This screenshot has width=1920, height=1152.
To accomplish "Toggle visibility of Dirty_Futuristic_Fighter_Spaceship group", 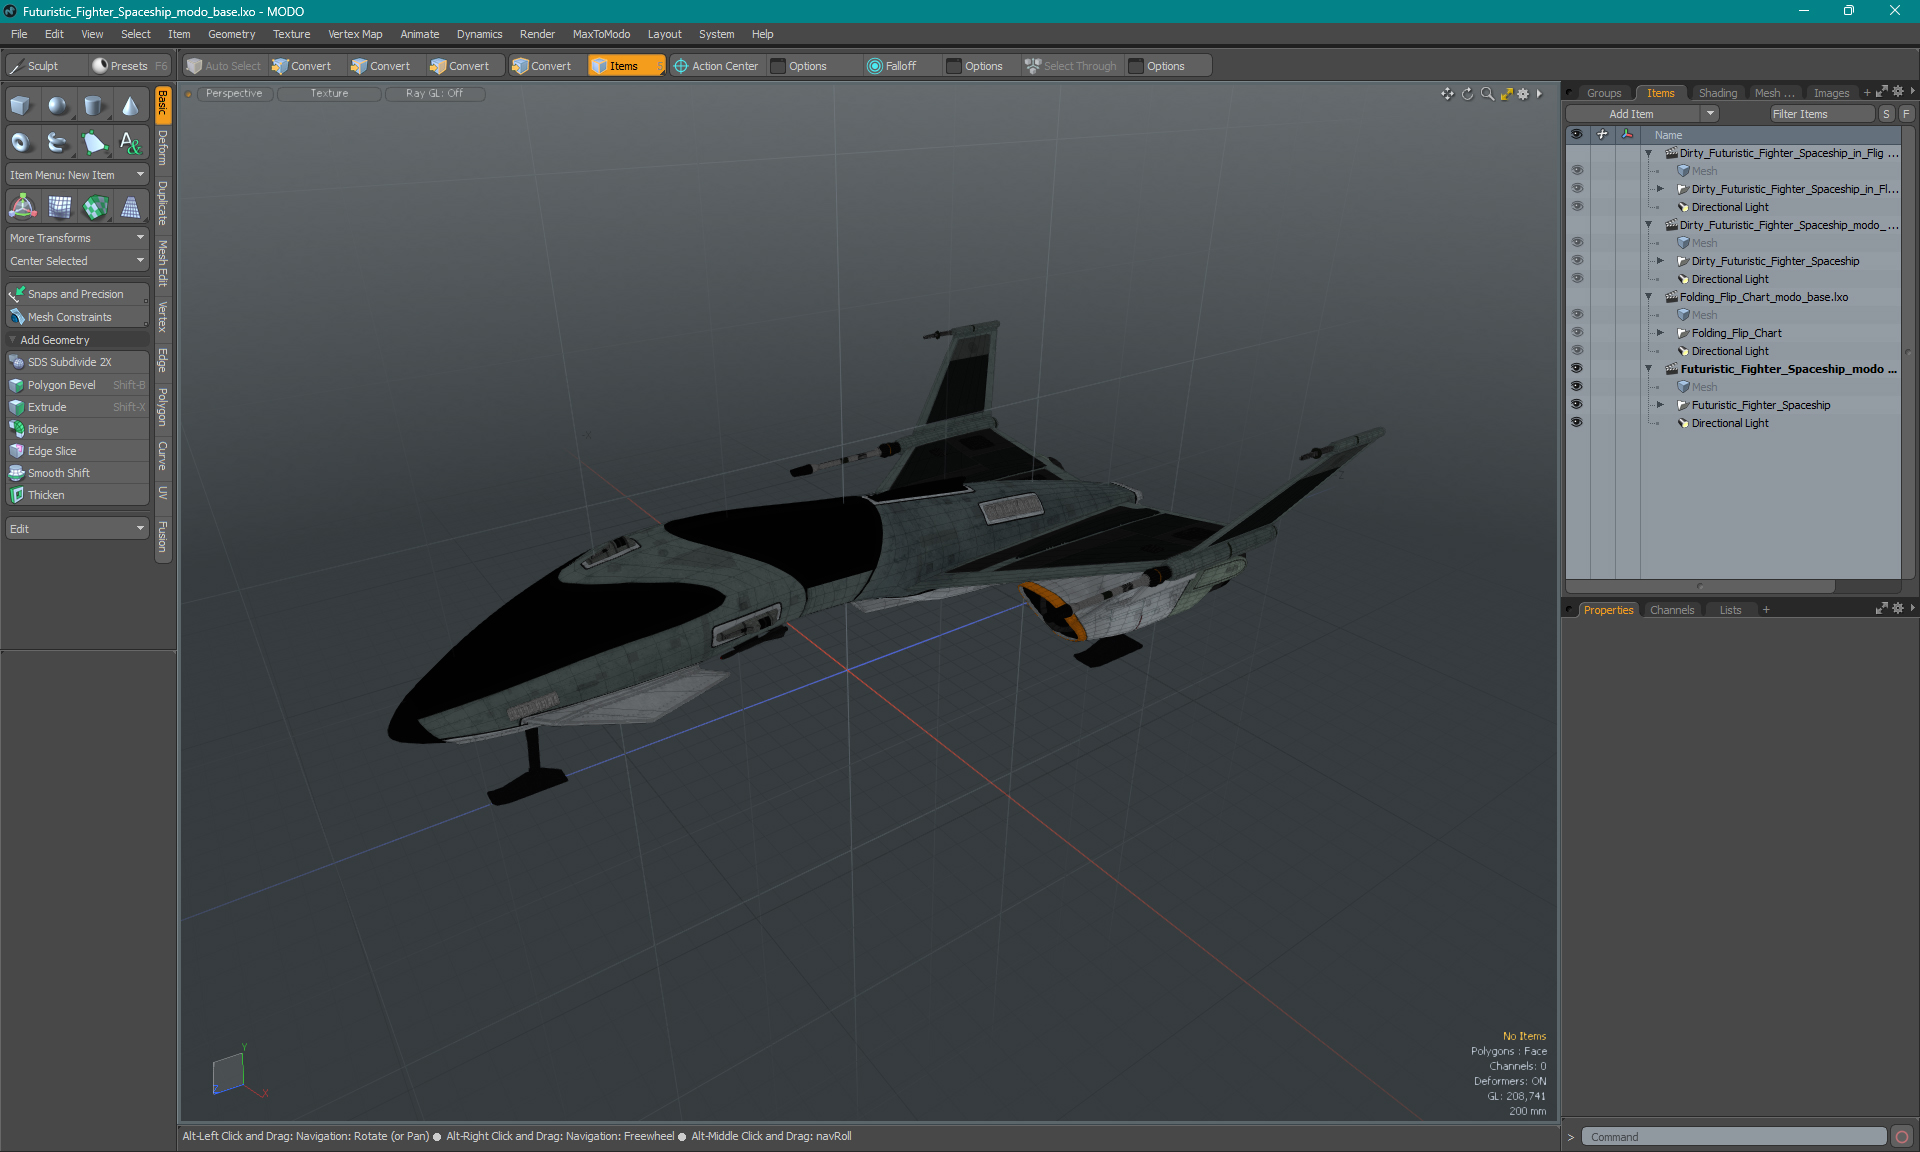I will pyautogui.click(x=1577, y=260).
